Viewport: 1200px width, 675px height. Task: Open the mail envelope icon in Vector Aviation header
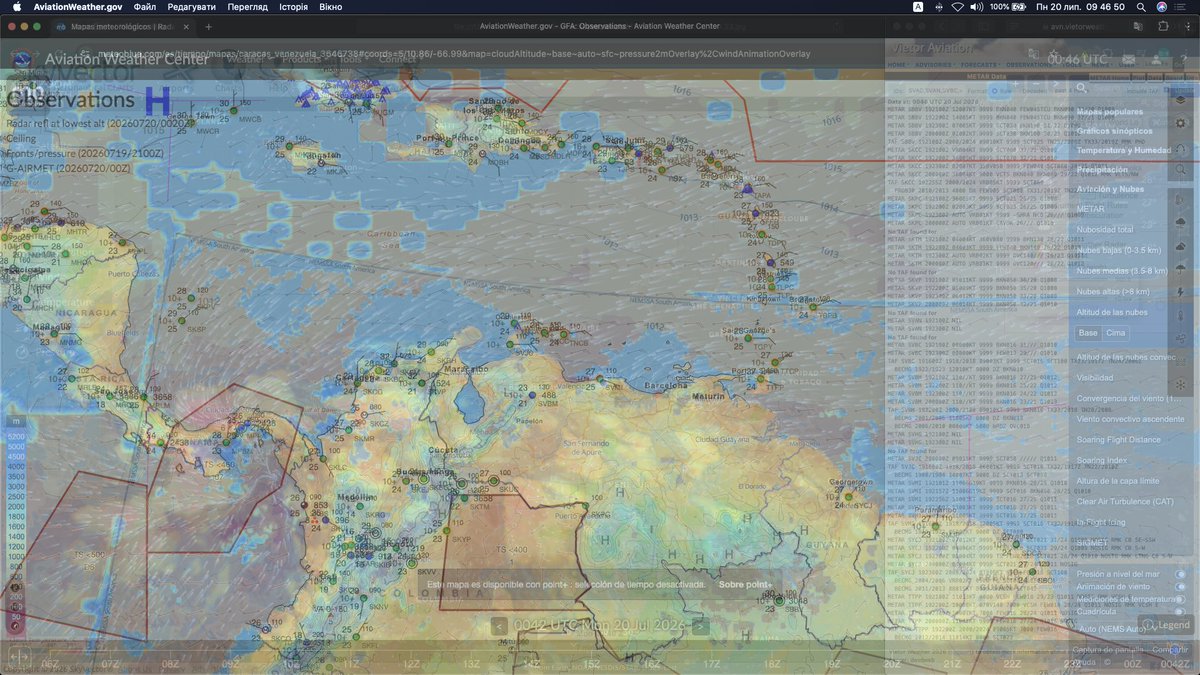pyautogui.click(x=1128, y=60)
